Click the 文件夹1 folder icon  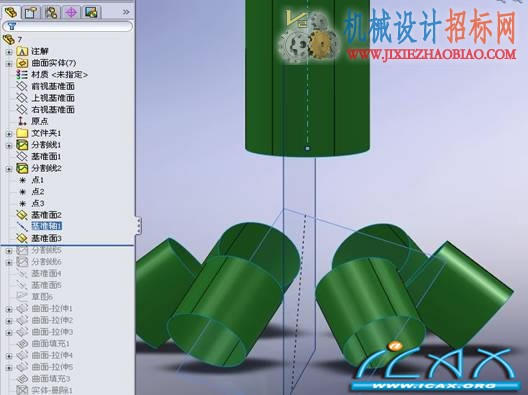coord(22,133)
